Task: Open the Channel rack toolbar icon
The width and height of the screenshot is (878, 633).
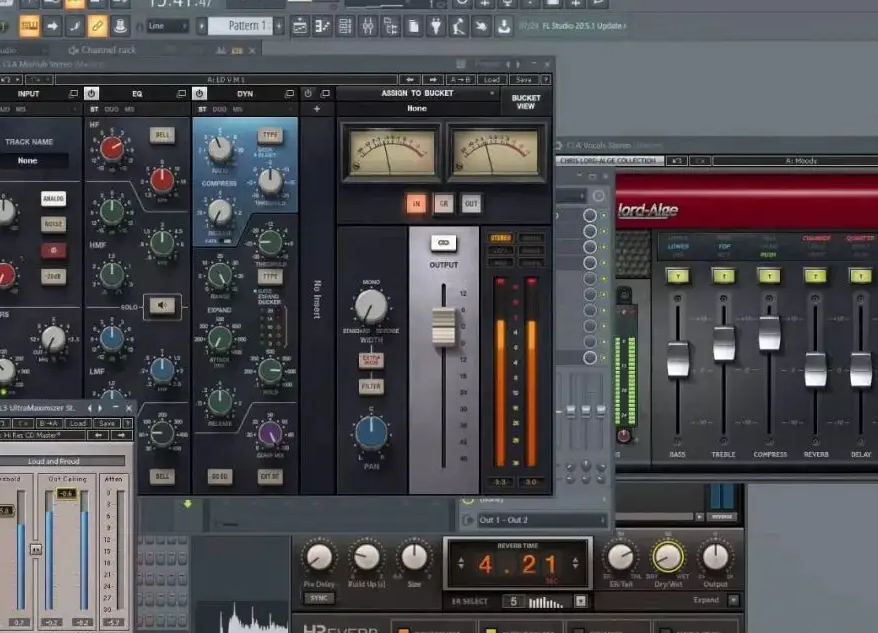Action: tap(345, 26)
